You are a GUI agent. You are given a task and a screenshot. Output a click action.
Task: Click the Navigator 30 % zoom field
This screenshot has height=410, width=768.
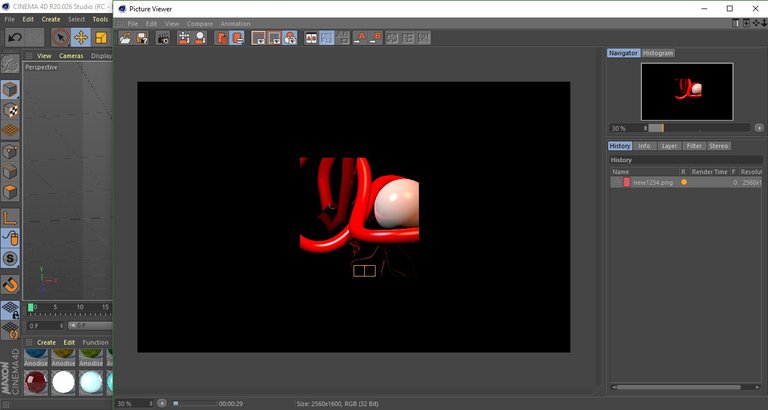tap(628, 128)
